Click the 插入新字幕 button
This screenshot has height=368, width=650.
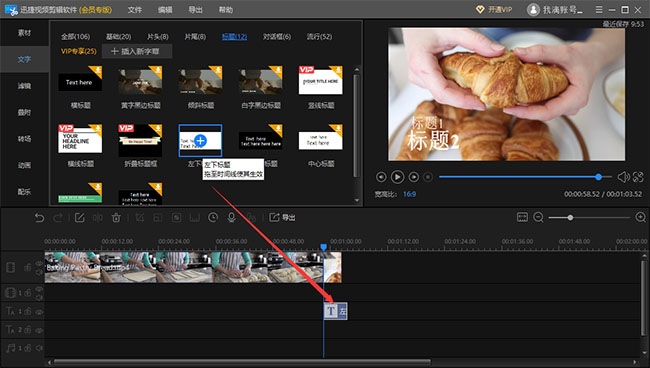click(136, 51)
